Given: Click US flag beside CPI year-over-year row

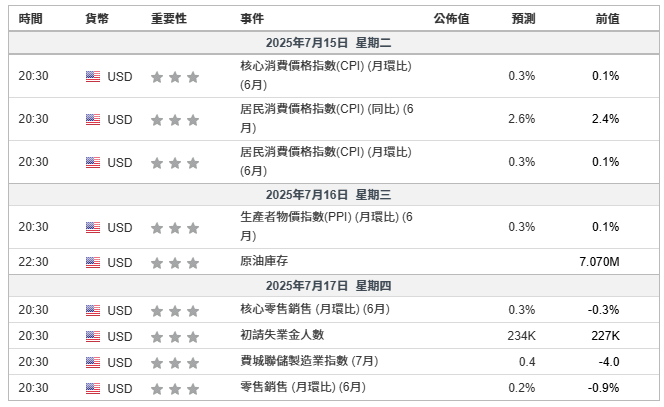Looking at the screenshot, I should coord(93,119).
